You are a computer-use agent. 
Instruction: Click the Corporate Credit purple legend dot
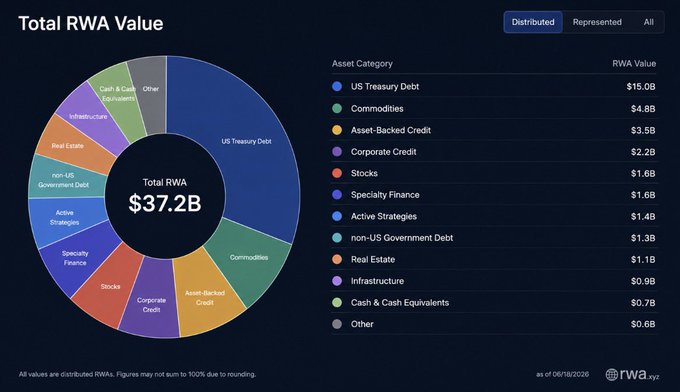coord(337,152)
